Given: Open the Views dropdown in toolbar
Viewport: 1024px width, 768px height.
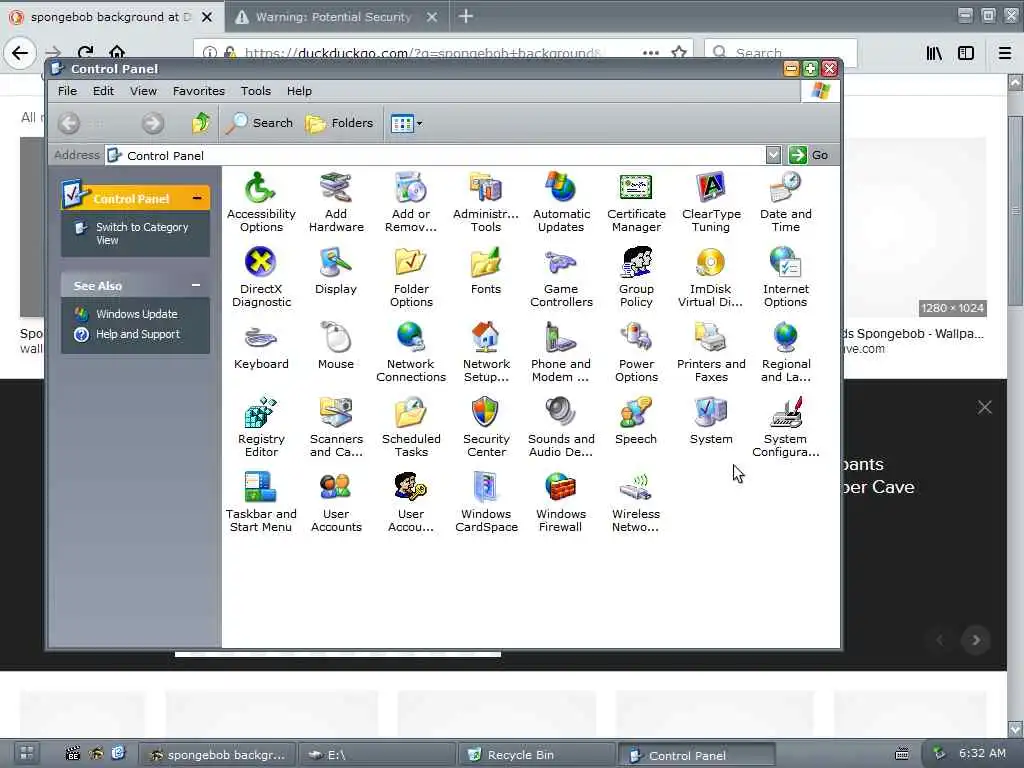Looking at the screenshot, I should coord(406,123).
